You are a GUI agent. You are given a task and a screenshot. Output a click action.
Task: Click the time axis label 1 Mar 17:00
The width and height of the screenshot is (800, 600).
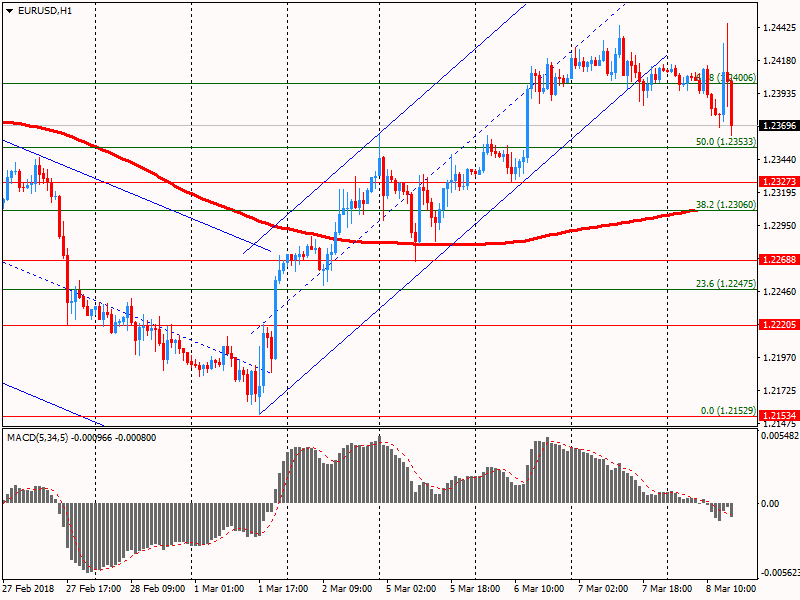[x=283, y=588]
